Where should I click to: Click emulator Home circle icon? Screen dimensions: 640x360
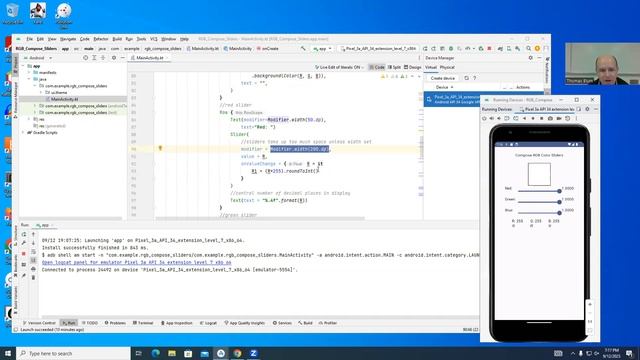coord(533,118)
